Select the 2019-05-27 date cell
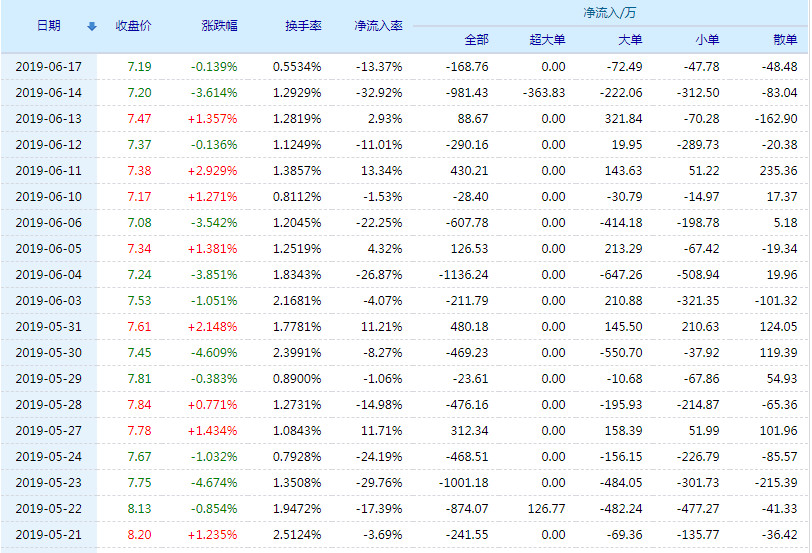This screenshot has width=812, height=553. coord(49,430)
